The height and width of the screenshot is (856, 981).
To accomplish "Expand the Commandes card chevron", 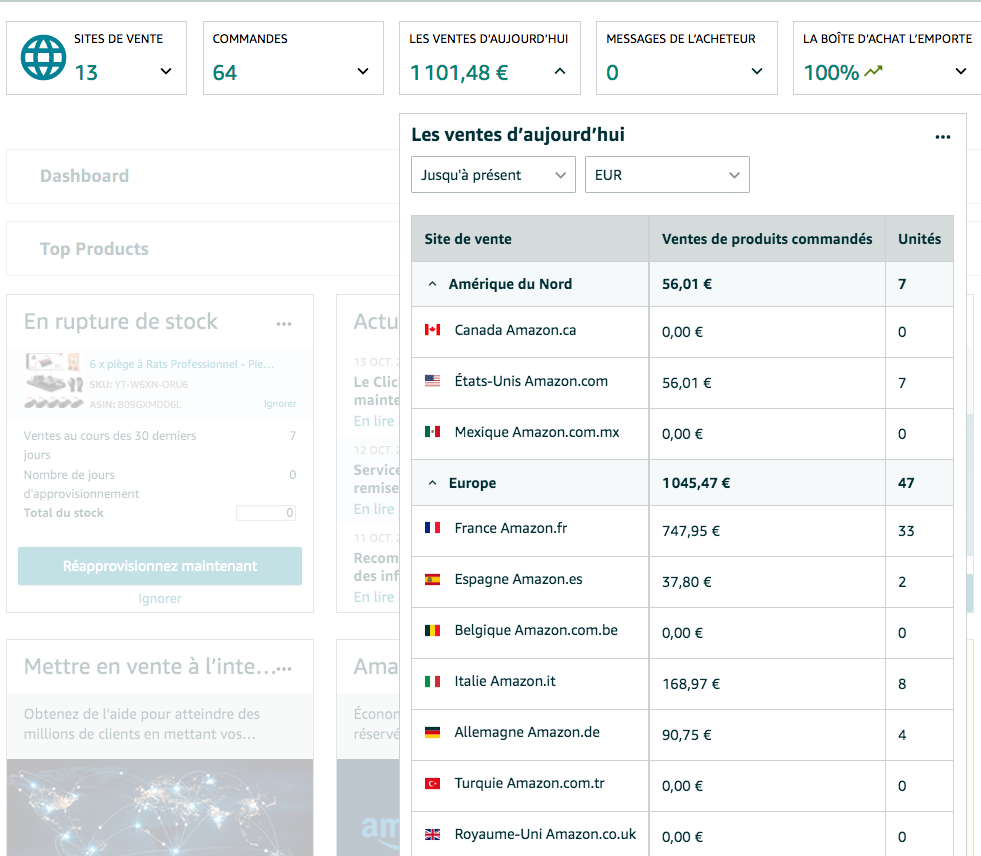I will 363,71.
